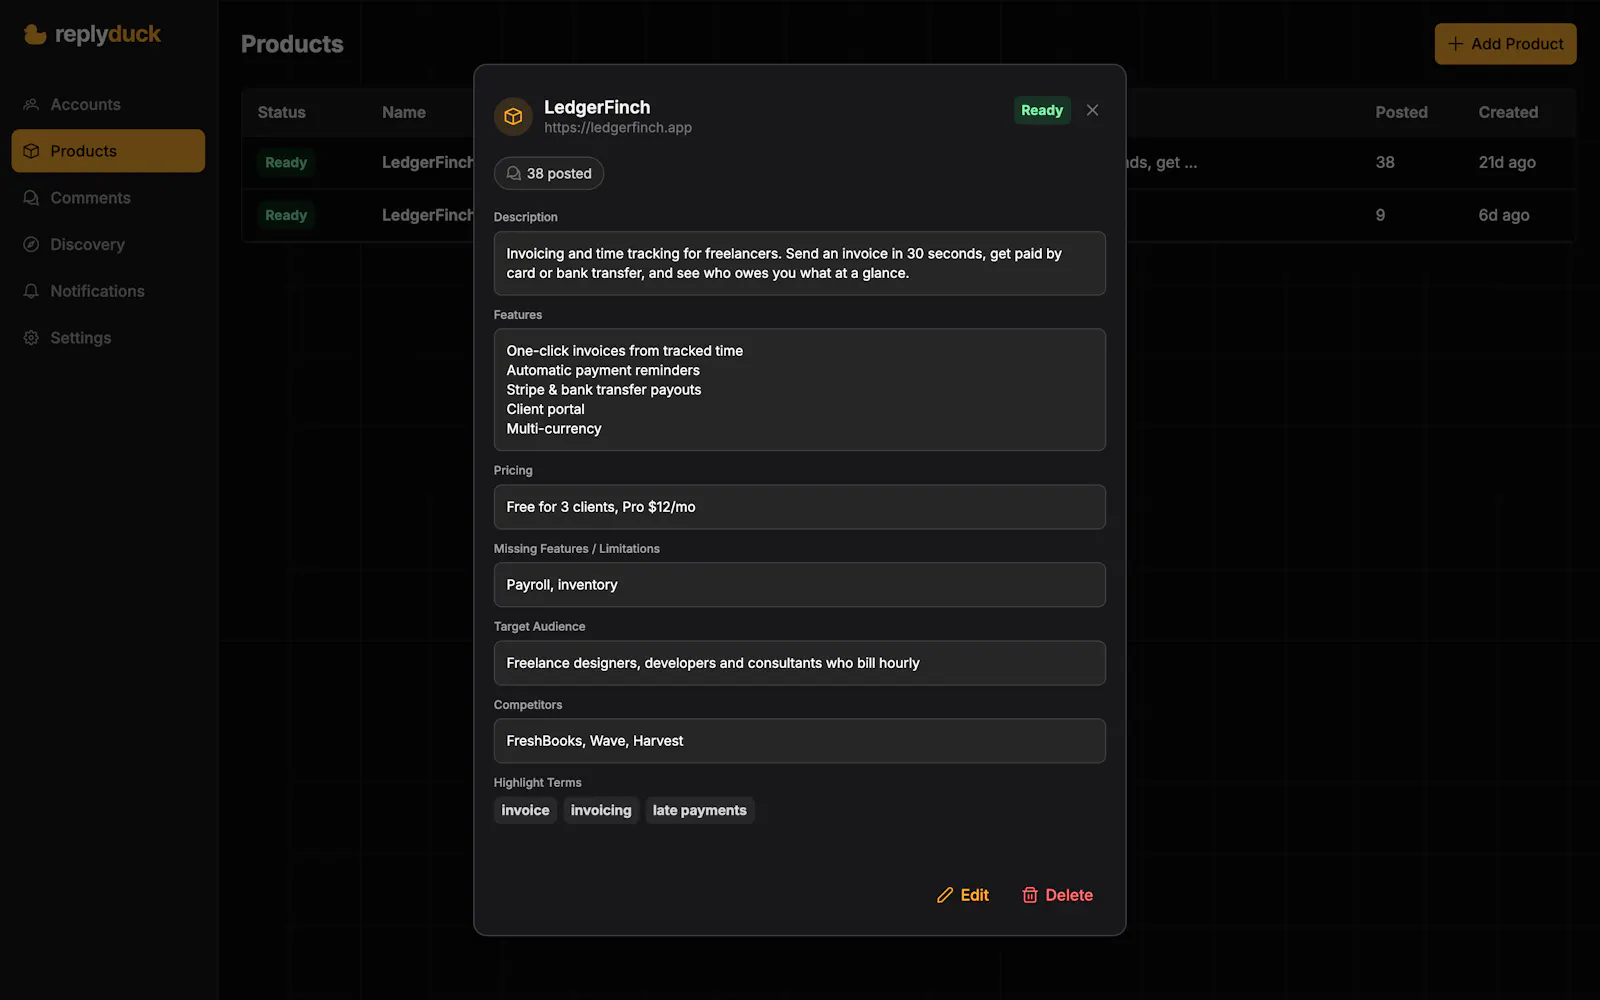Click the Ready badge in the 6d ago row
The image size is (1600, 1000).
(x=286, y=215)
